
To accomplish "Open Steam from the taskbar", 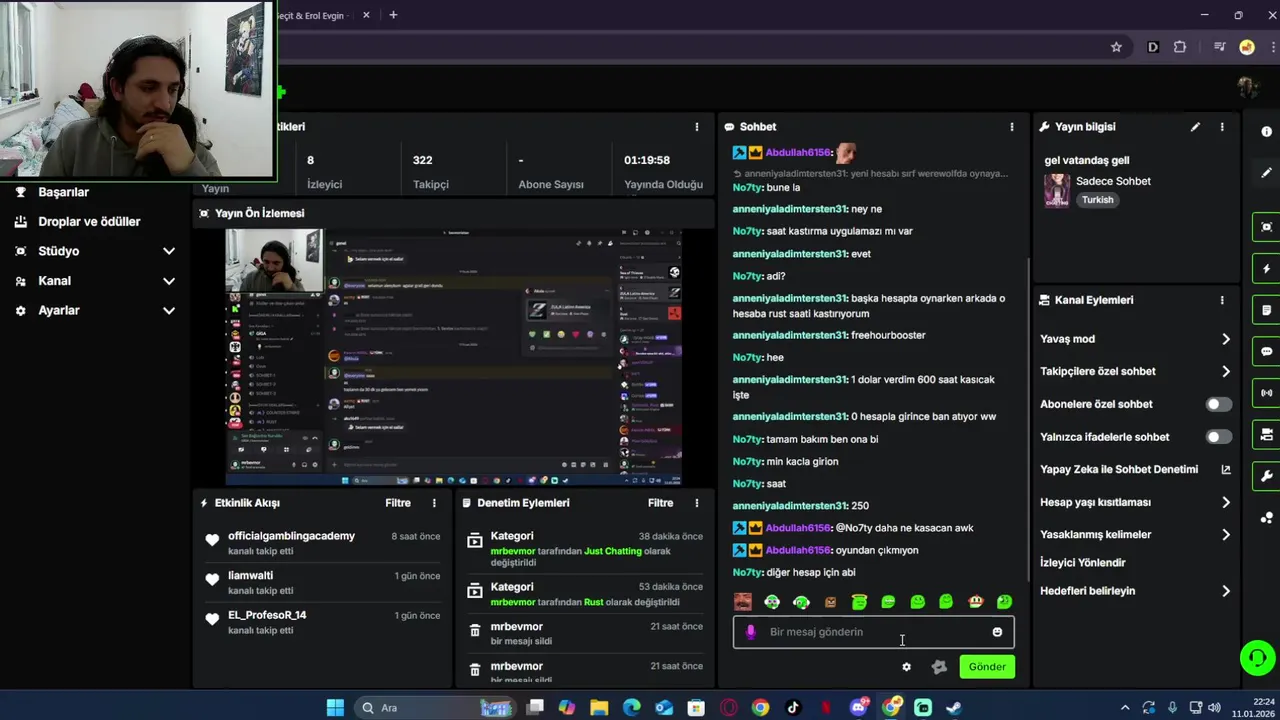I will [x=954, y=708].
